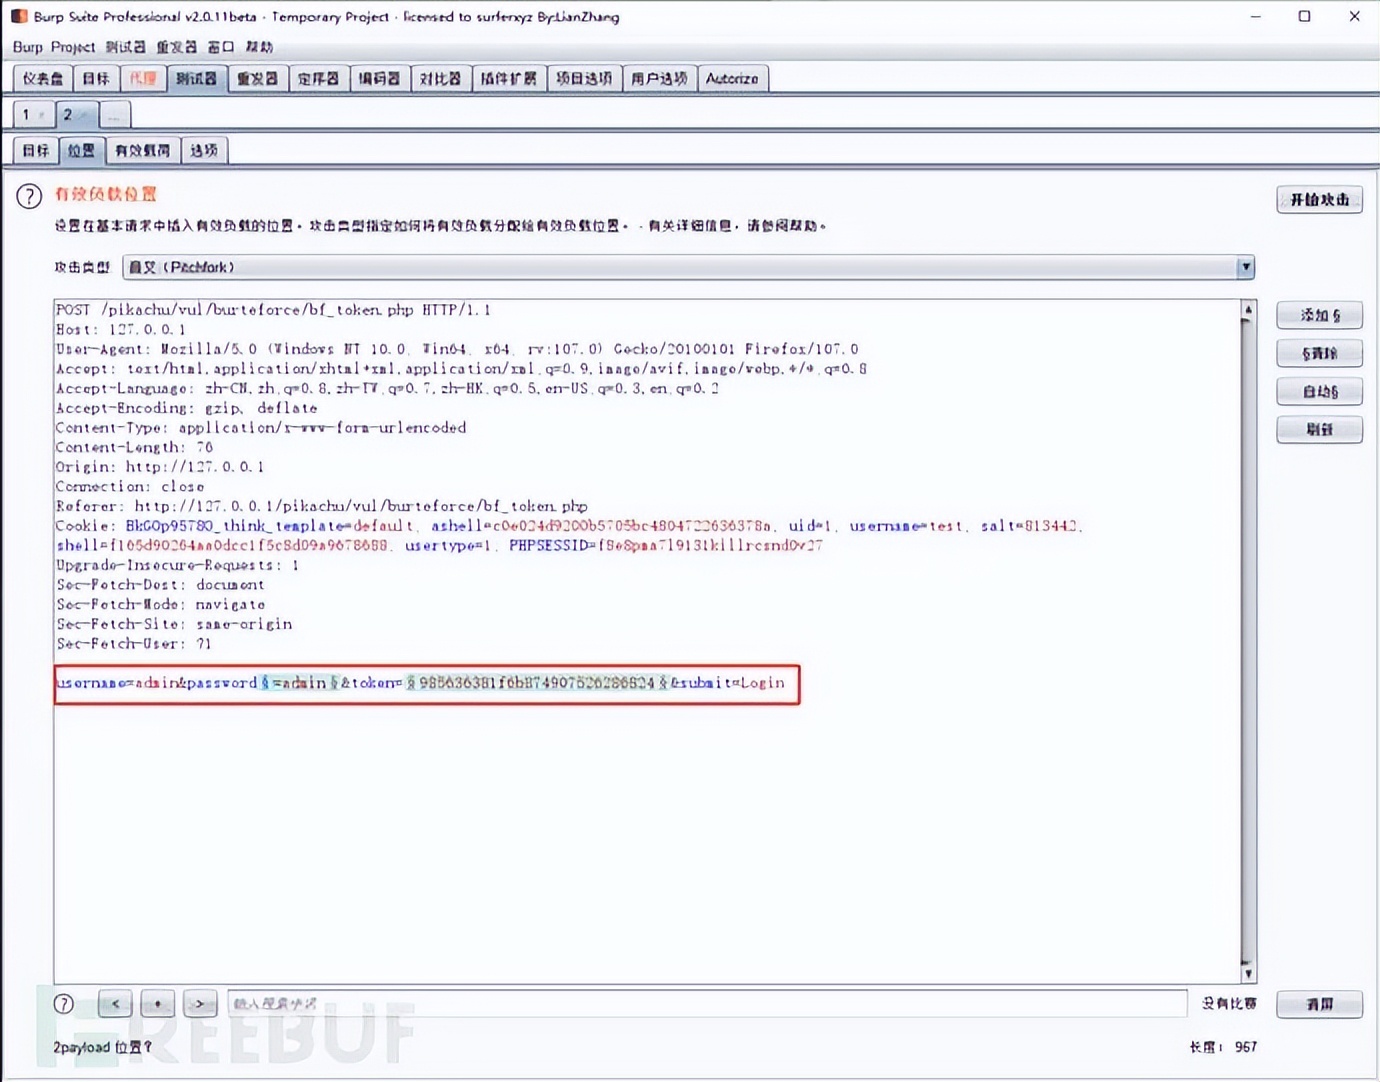This screenshot has width=1380, height=1082.
Task: Click the match options dot icon in search bar
Action: [157, 1003]
